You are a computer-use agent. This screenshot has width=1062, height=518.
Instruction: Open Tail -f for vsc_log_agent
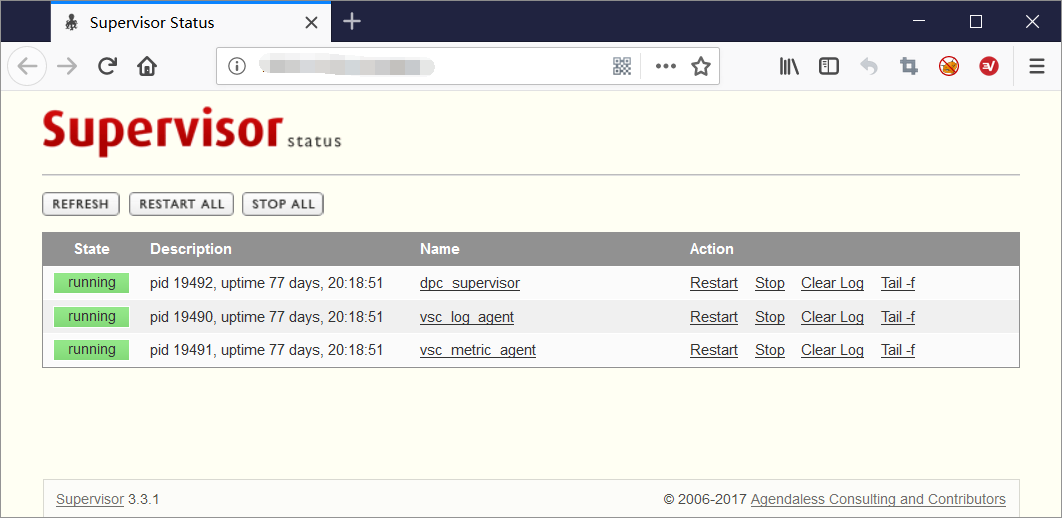[898, 317]
